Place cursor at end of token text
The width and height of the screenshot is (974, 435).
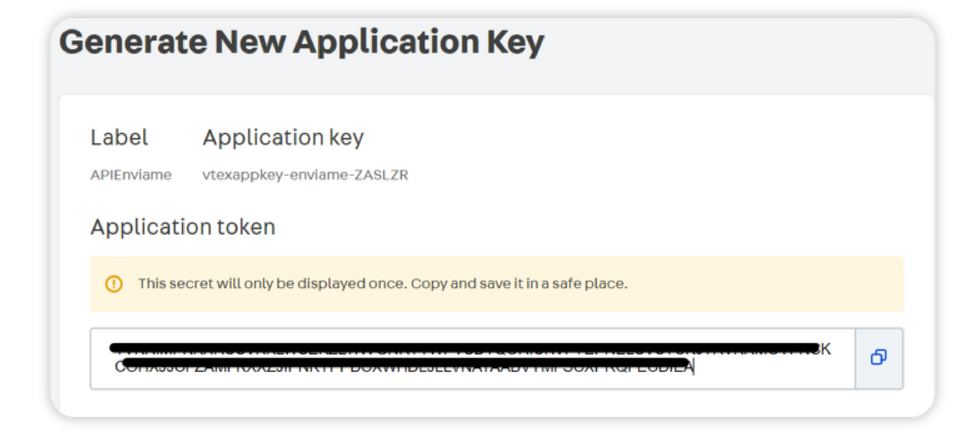(694, 368)
